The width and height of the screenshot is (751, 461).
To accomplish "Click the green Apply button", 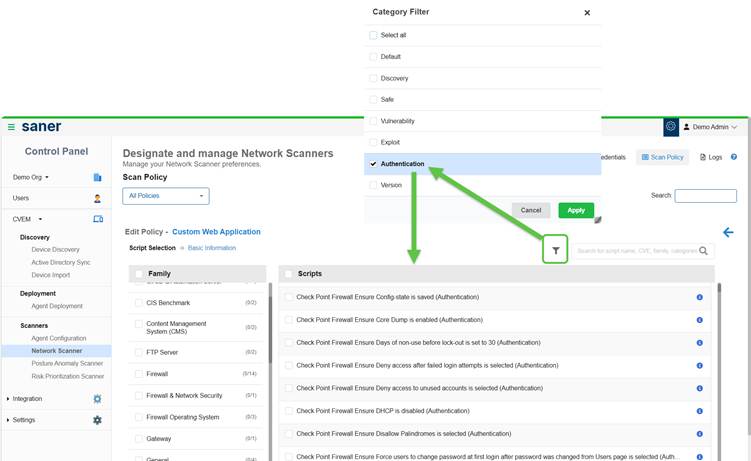I will 576,210.
